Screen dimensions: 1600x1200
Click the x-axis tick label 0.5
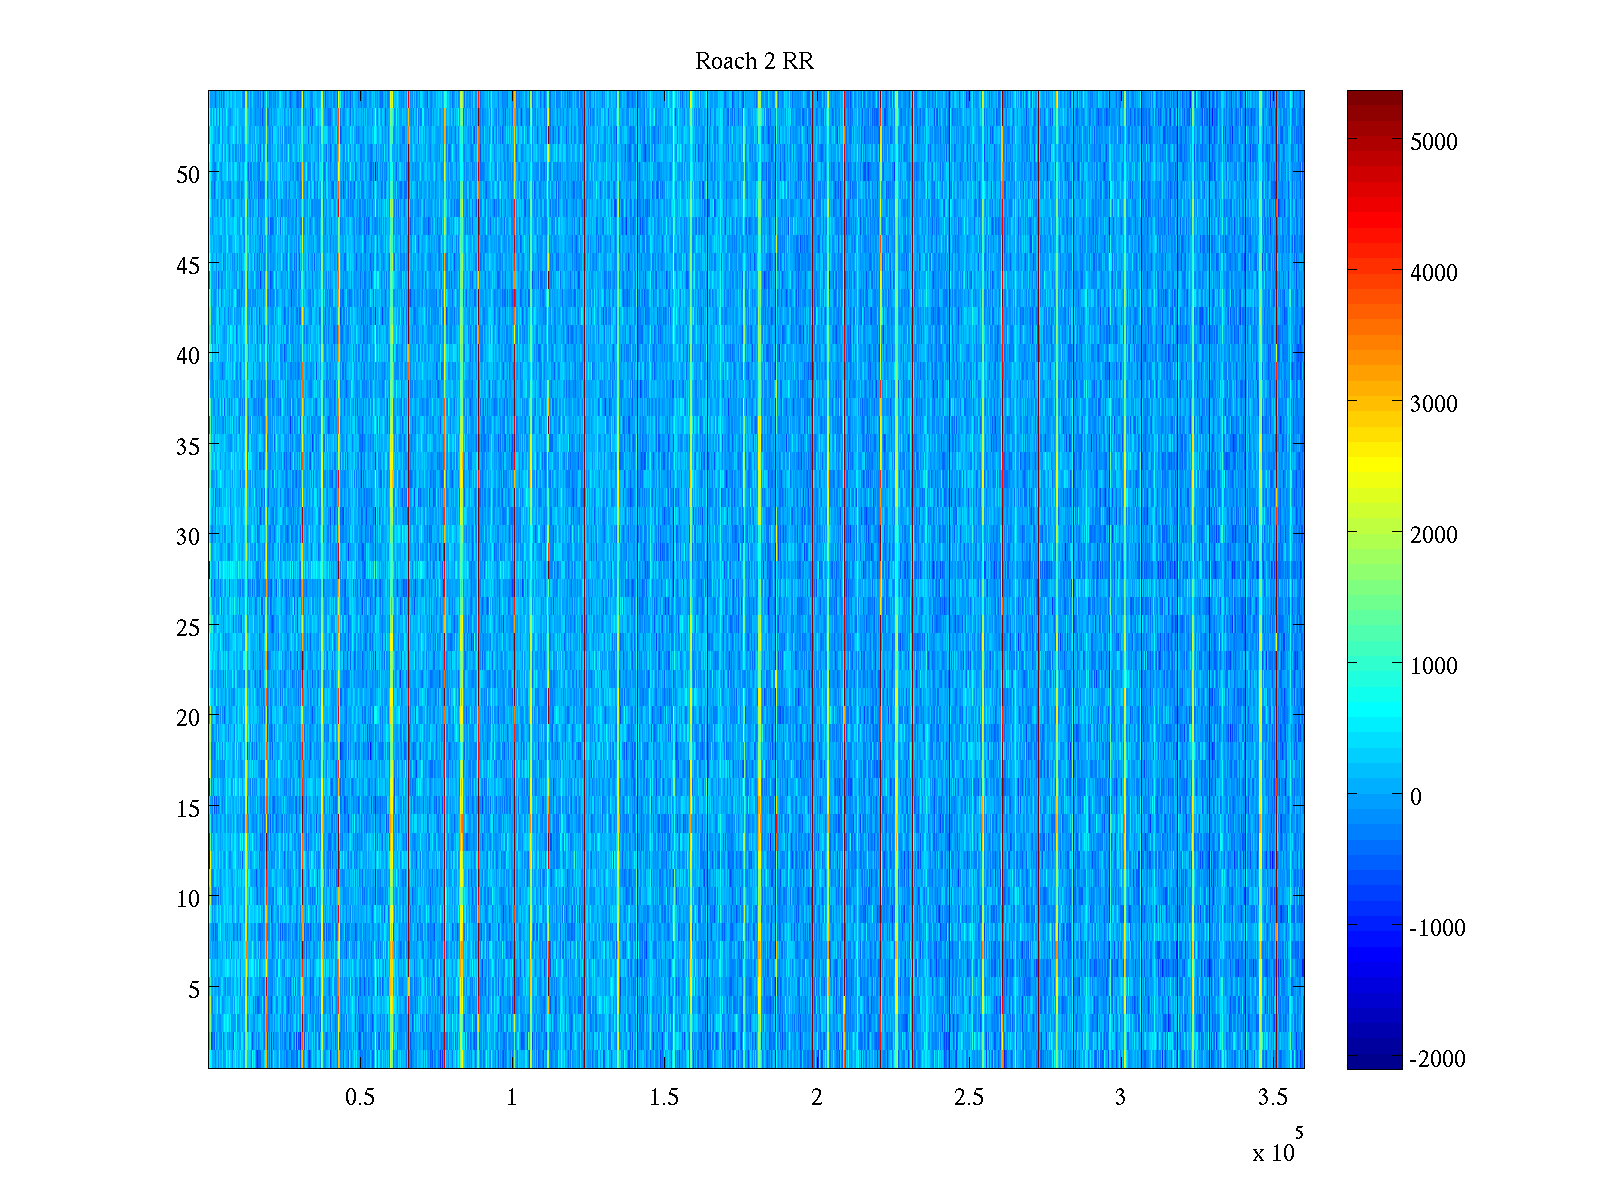tap(360, 1098)
